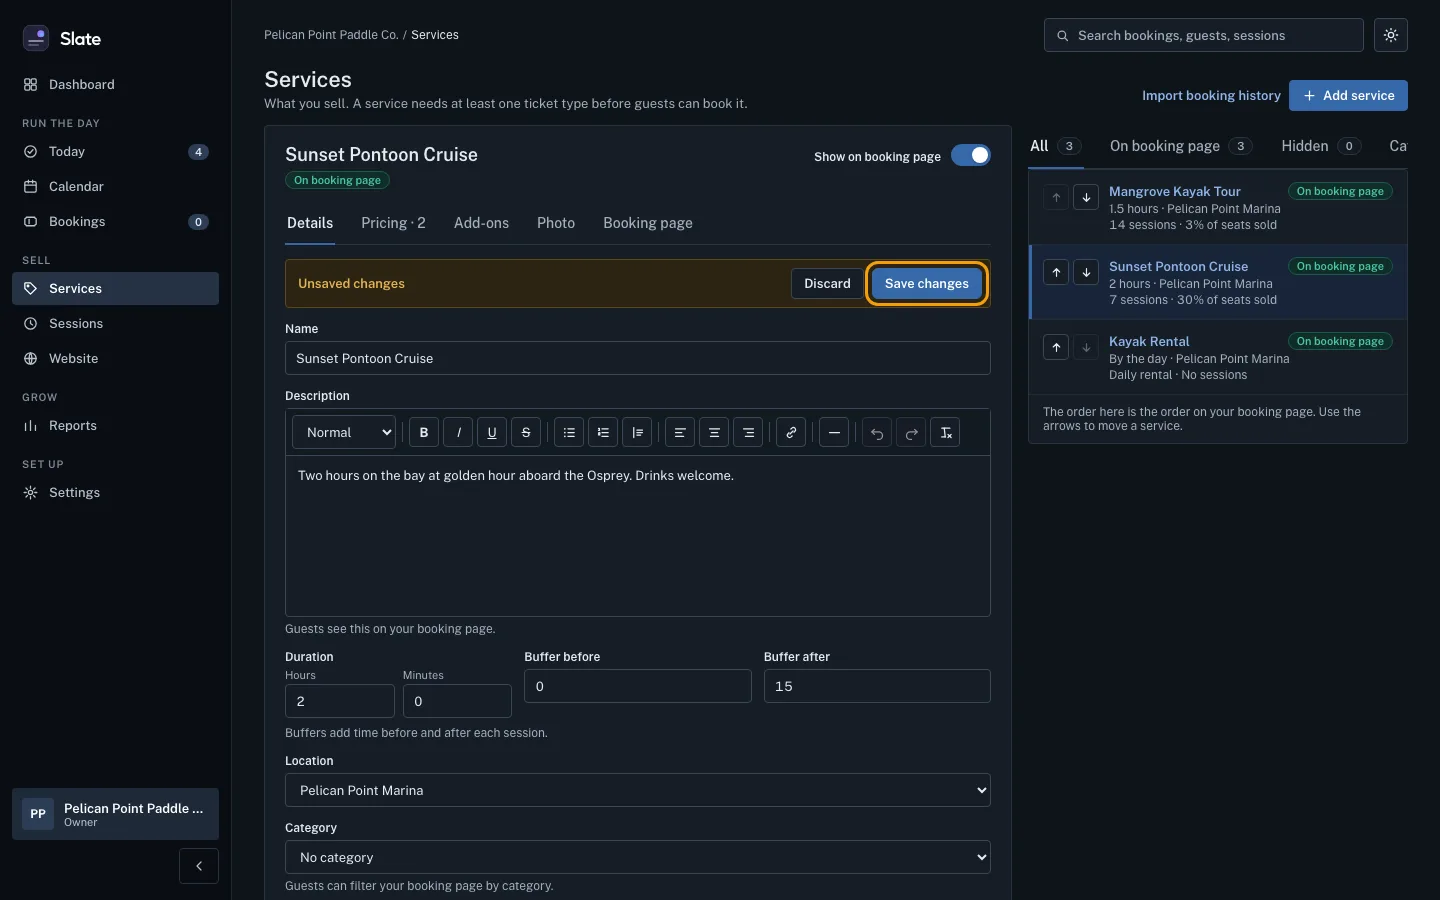The height and width of the screenshot is (900, 1440).
Task: Apply italic formatting in description editor
Action: 458,433
